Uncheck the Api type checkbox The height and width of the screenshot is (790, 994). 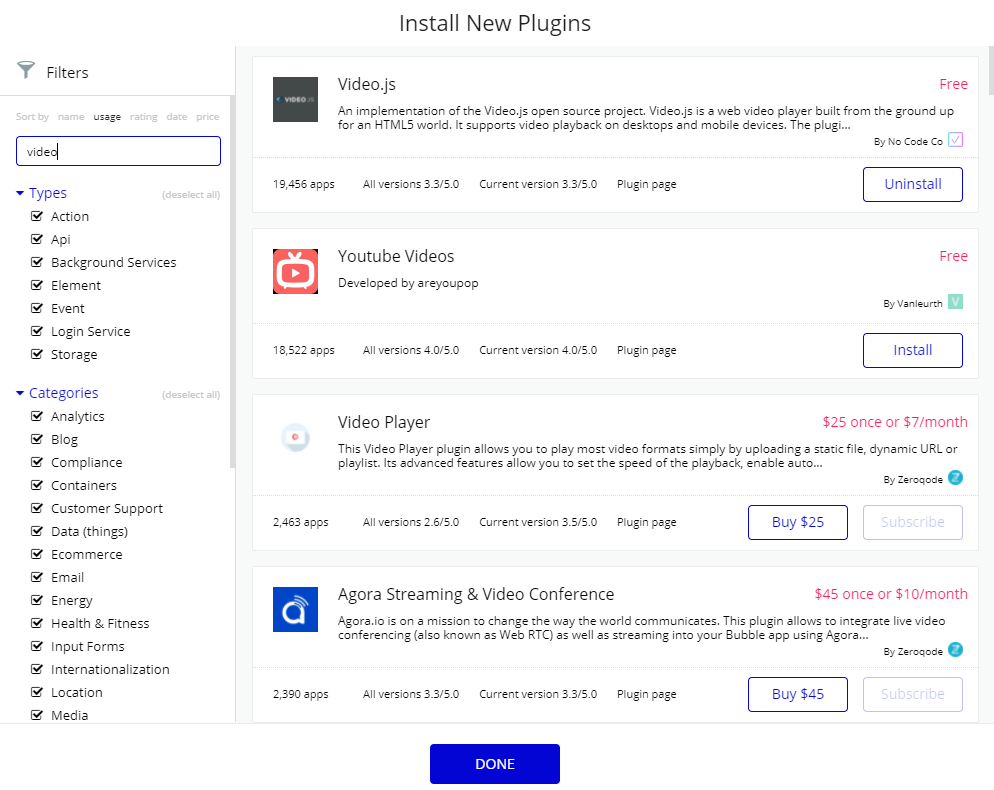[37, 239]
